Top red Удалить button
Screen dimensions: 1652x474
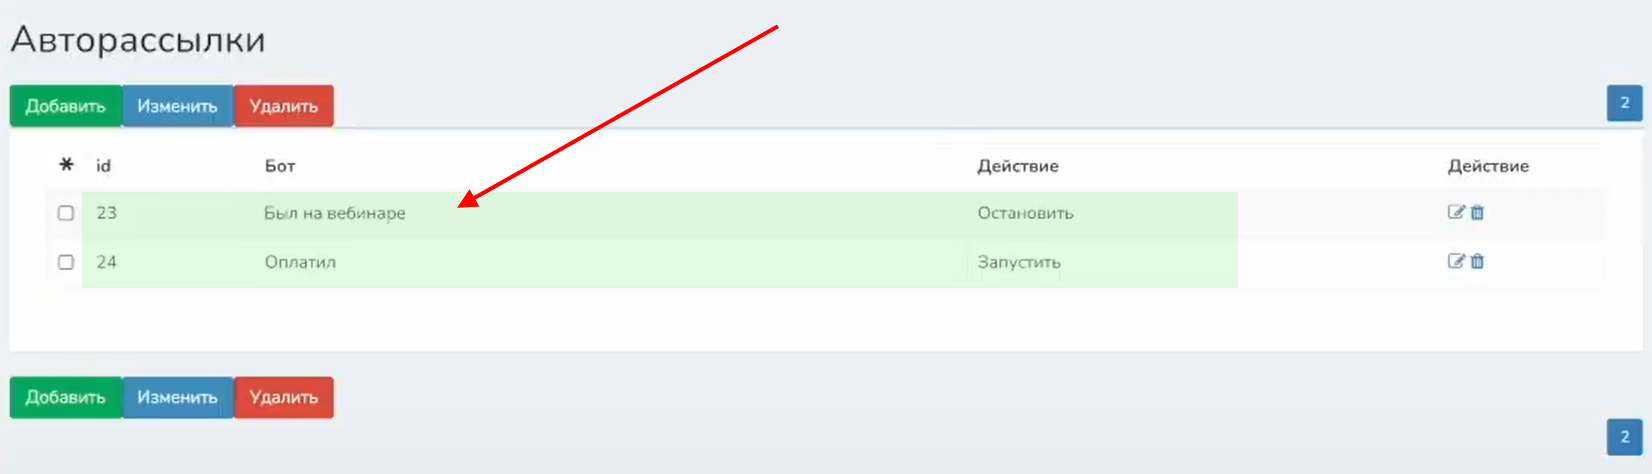(284, 106)
